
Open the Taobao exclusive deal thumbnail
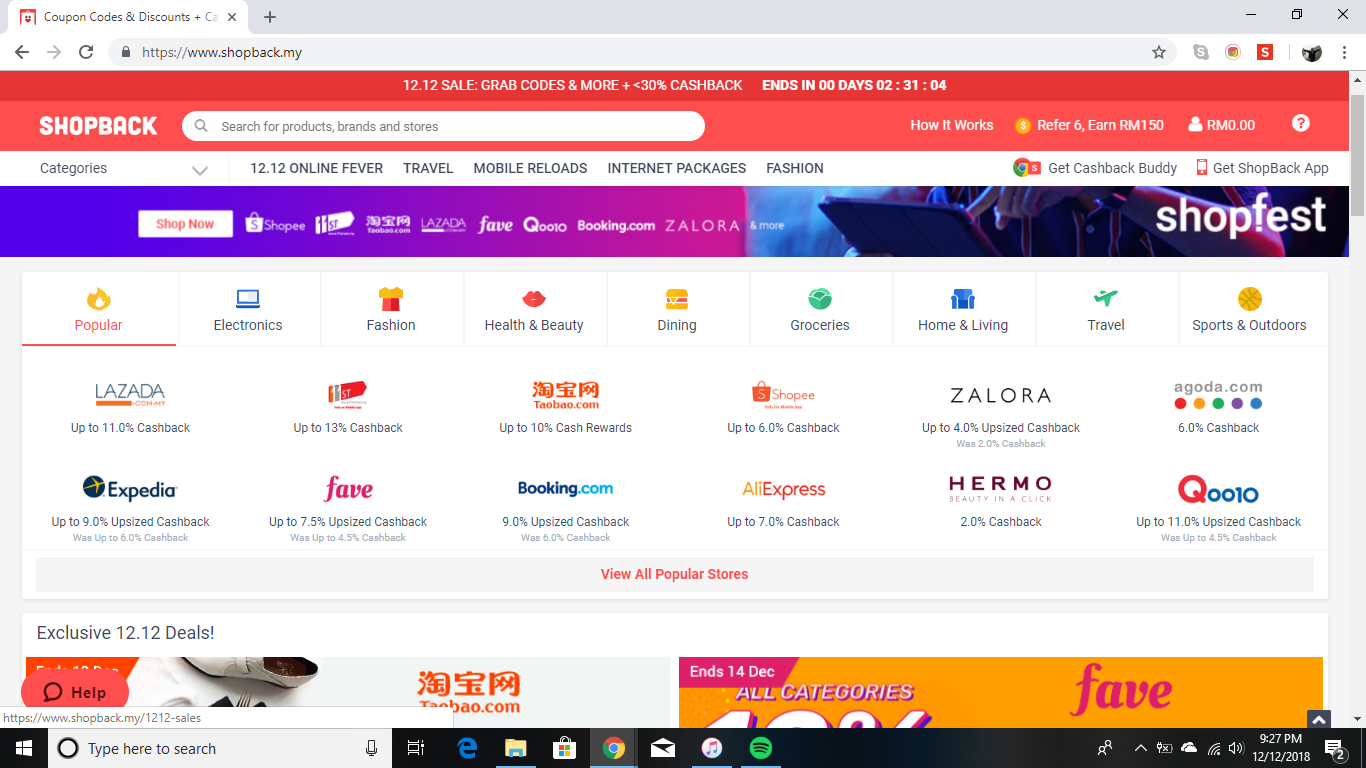click(x=348, y=692)
